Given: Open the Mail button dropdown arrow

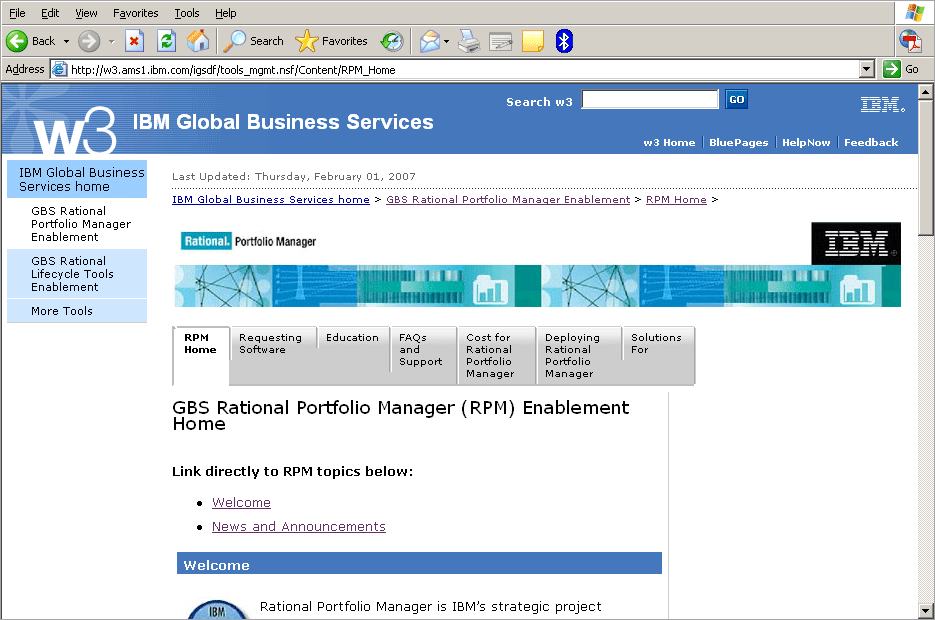Looking at the screenshot, I should (446, 41).
